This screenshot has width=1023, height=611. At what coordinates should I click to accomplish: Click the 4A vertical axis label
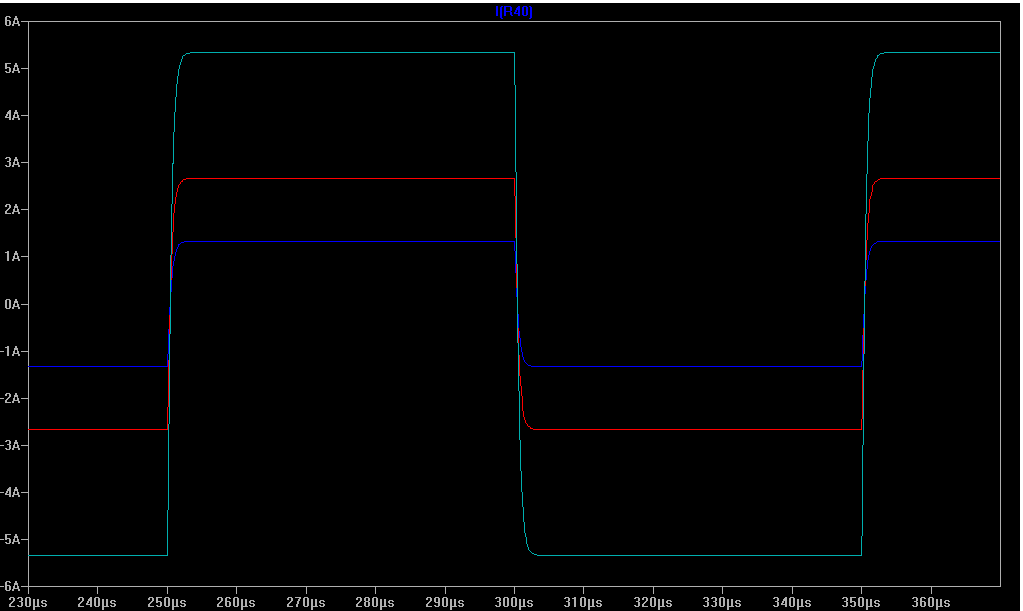[x=12, y=115]
